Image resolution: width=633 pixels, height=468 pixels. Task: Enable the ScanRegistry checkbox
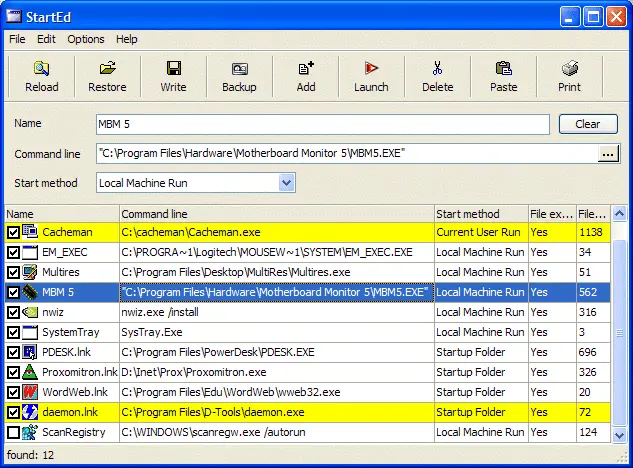(x=12, y=432)
